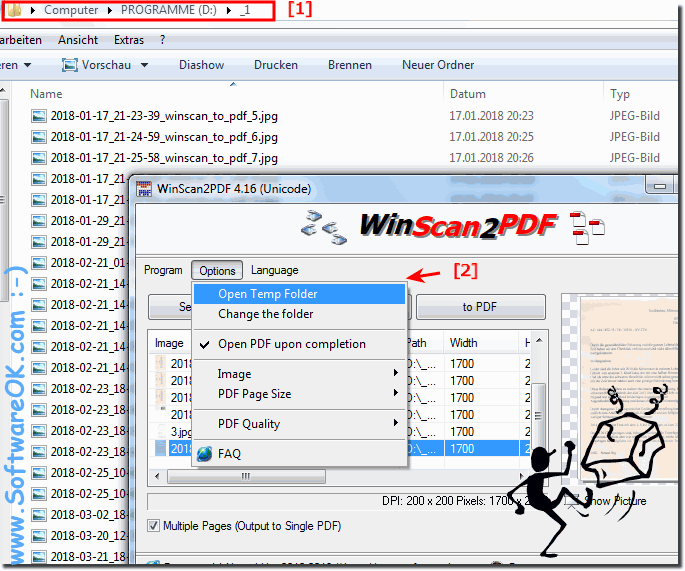Click date cell 17.01.2018 20:23
685x571 pixels.
click(491, 116)
